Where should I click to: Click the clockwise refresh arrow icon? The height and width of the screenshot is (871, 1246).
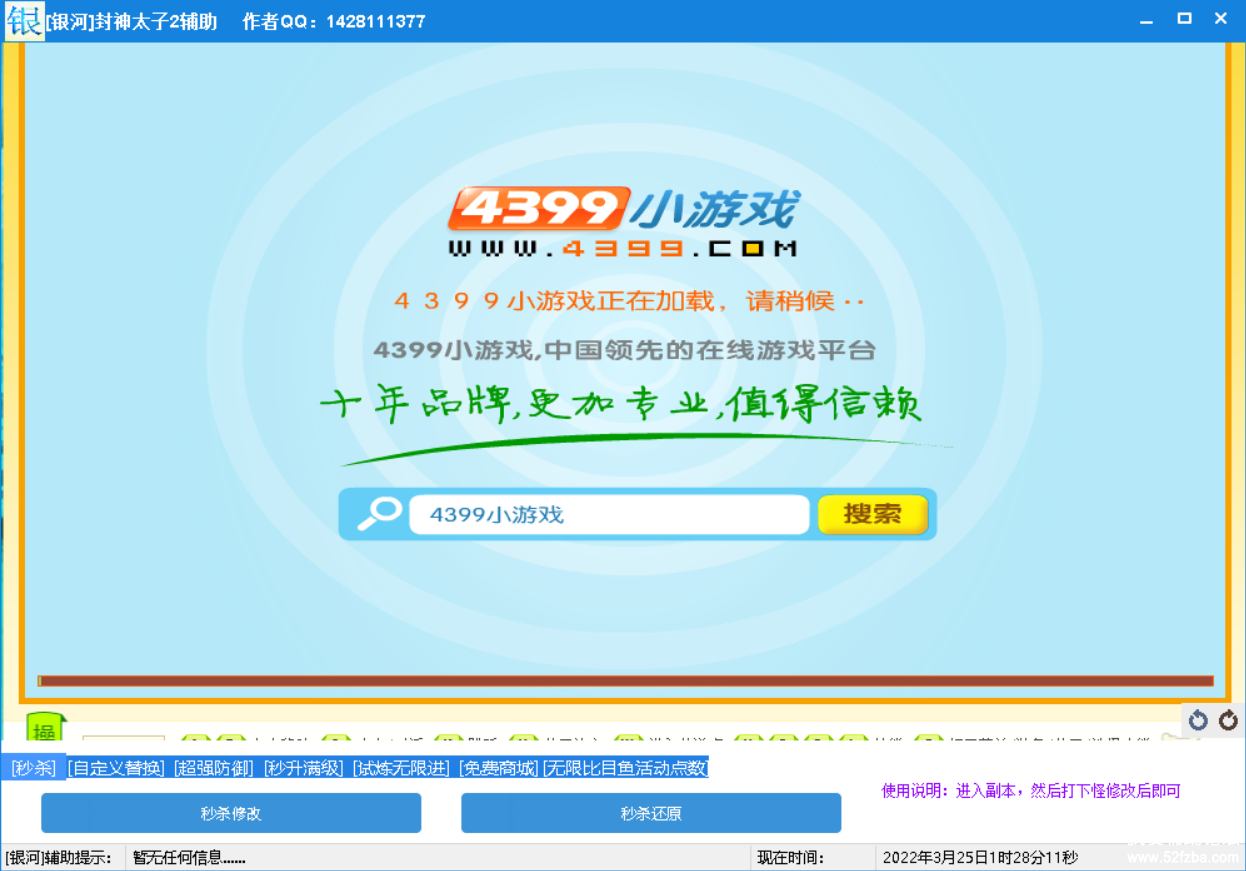click(x=1228, y=720)
